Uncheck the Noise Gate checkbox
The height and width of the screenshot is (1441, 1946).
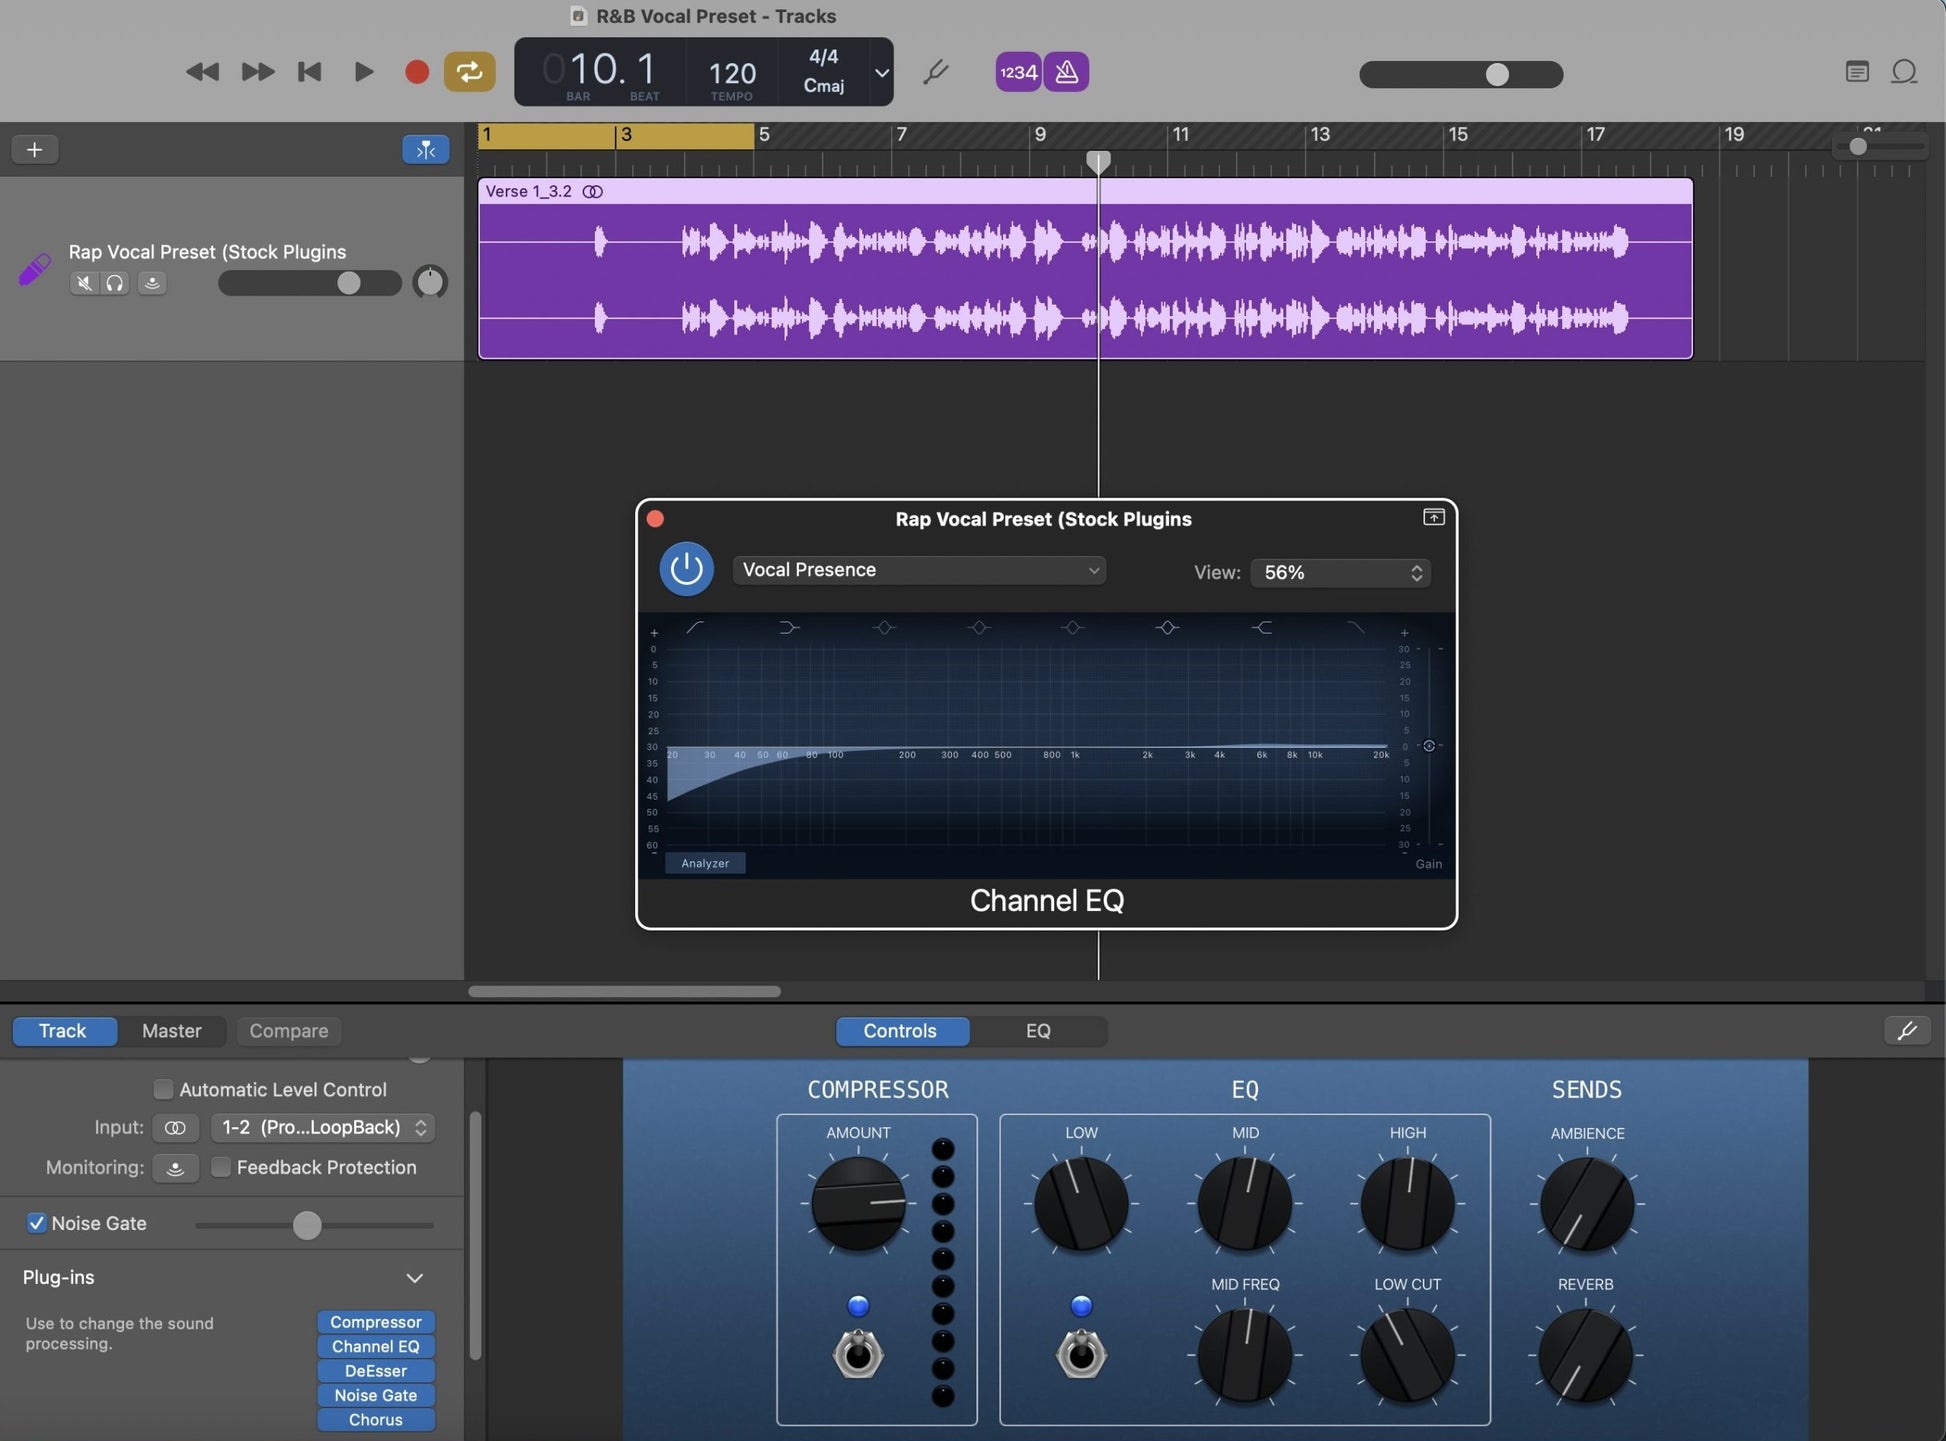pos(37,1223)
